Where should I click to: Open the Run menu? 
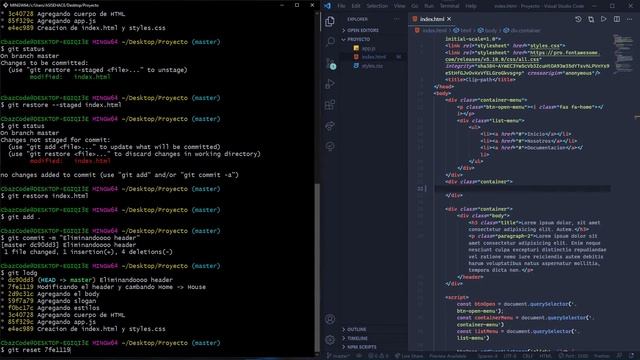coord(429,6)
